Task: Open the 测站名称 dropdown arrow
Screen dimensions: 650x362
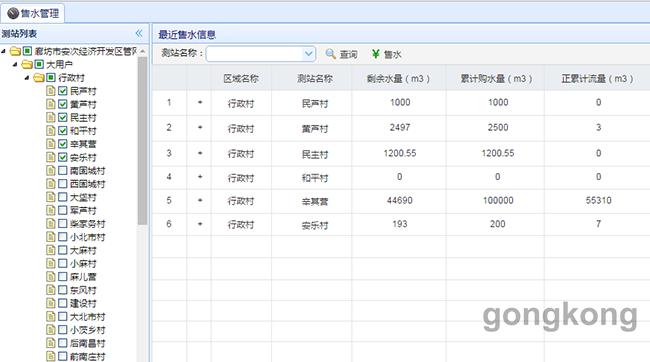Action: click(x=308, y=54)
